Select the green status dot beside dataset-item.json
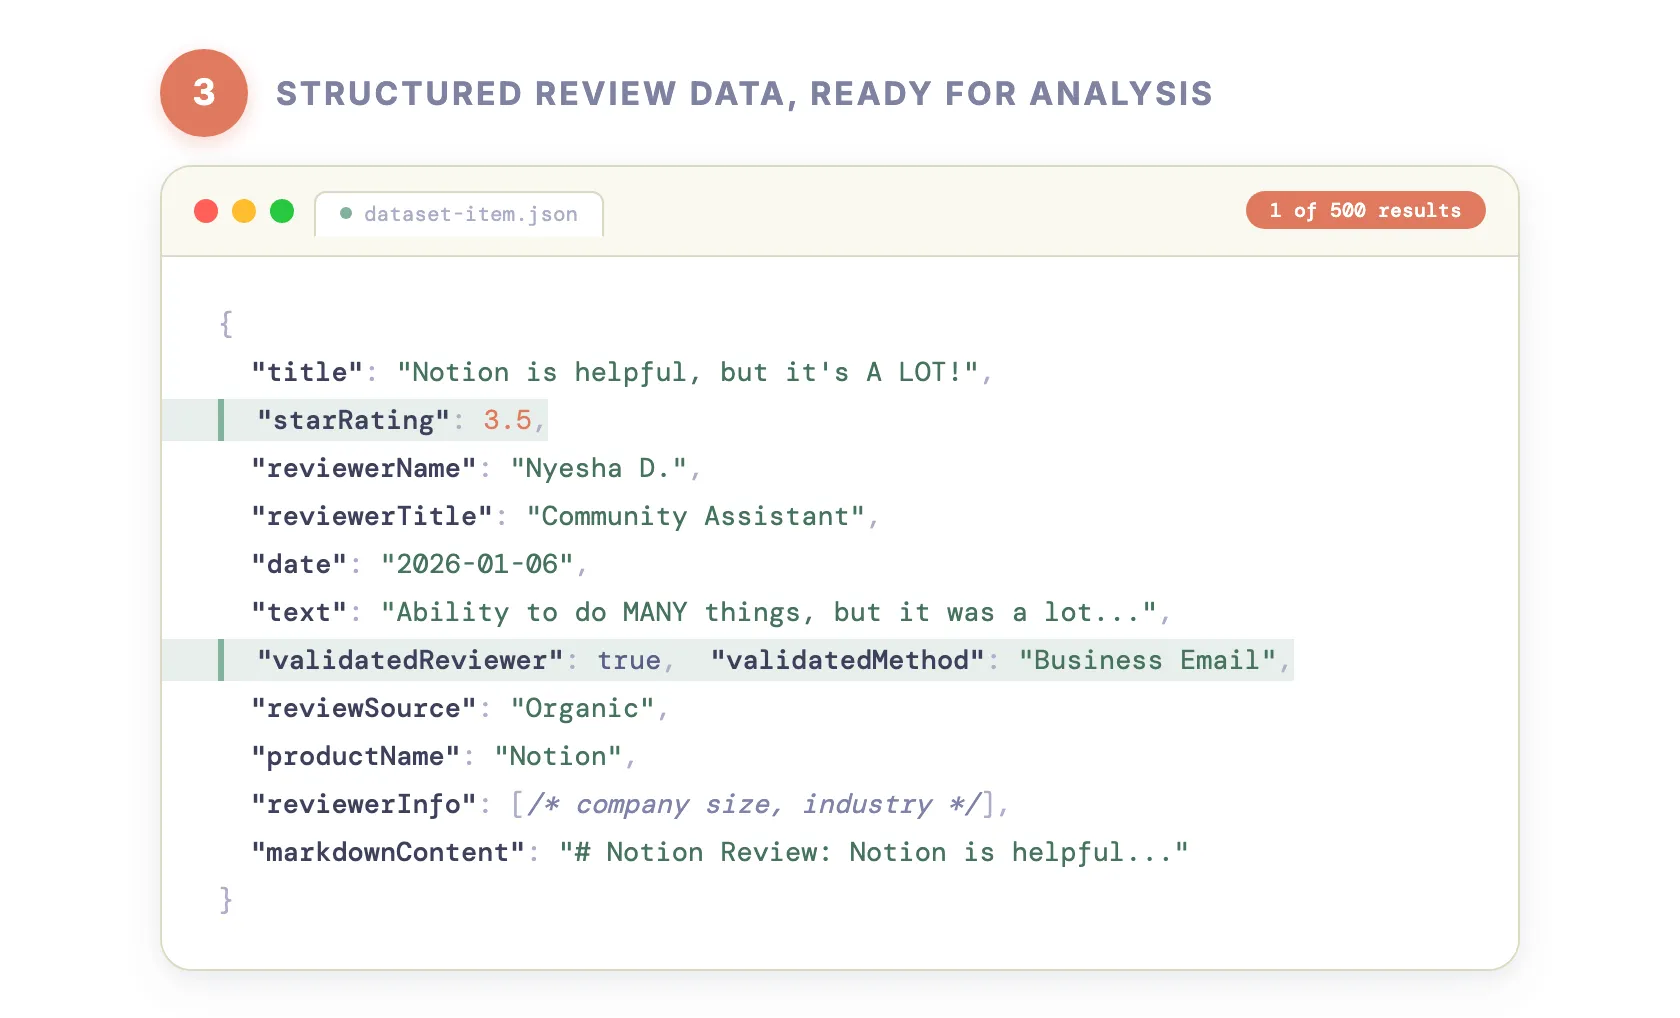 coord(346,213)
